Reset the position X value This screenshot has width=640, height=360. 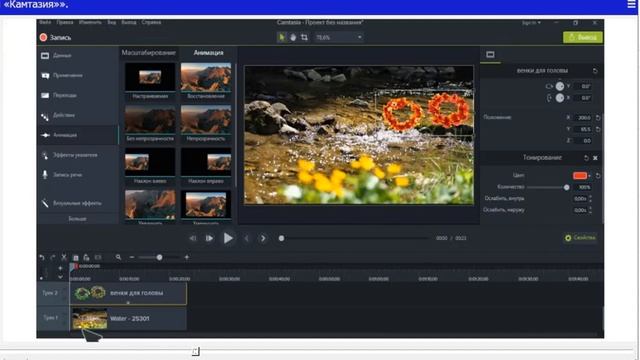pyautogui.click(x=598, y=118)
